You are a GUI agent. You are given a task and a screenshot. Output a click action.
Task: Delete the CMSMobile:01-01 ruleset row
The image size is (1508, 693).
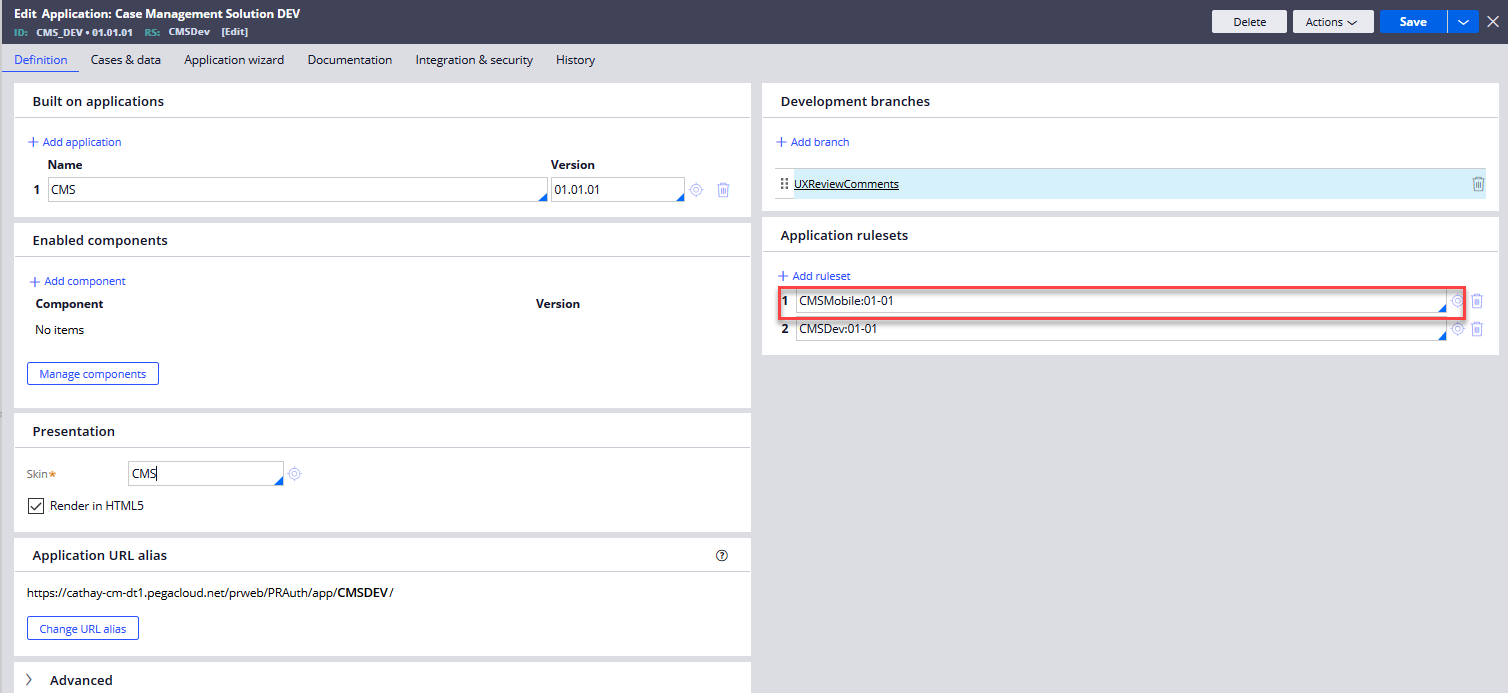point(1477,301)
